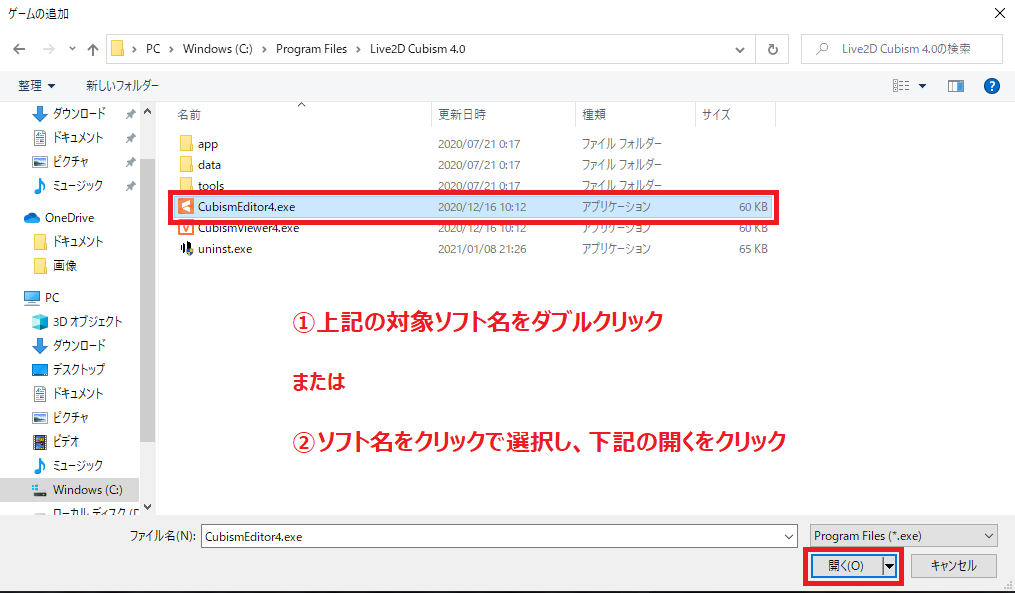Open ミュージック under PC

[x=78, y=465]
